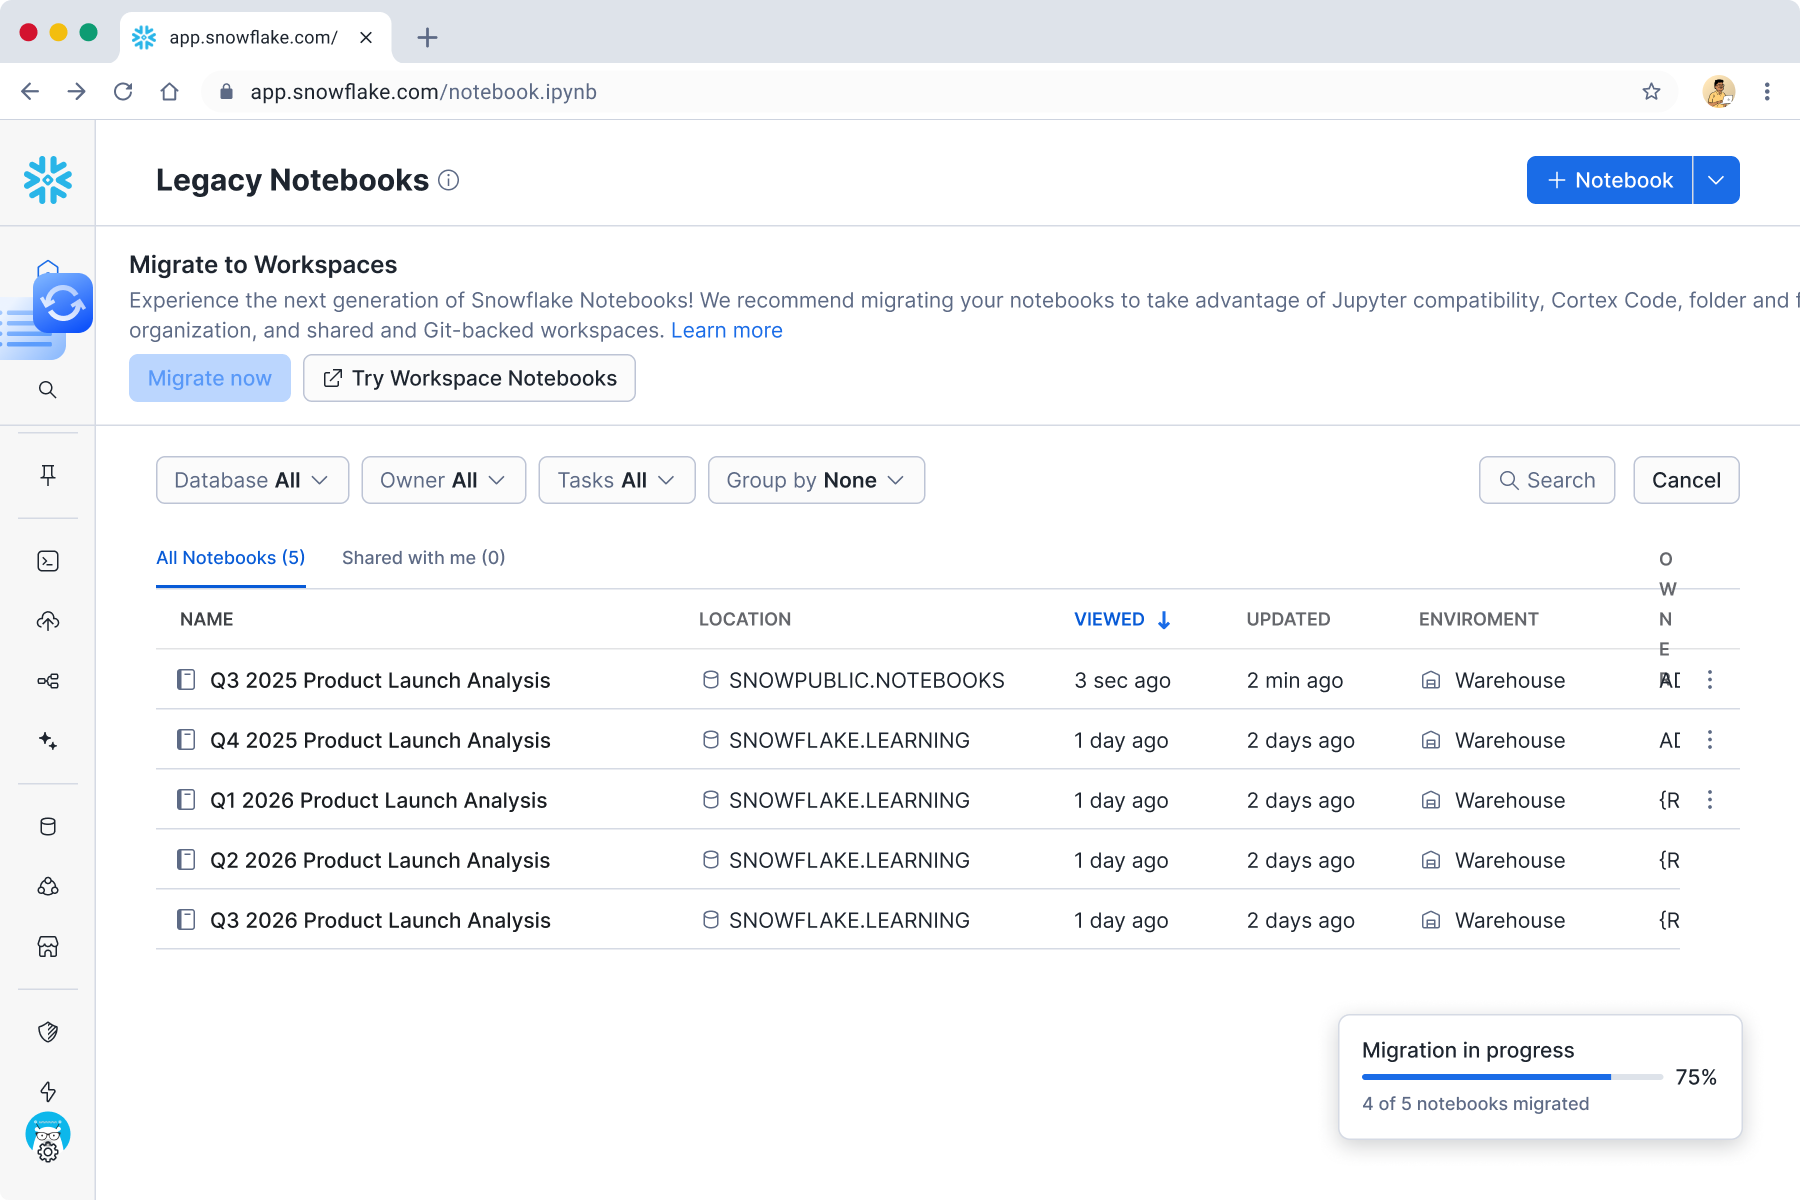This screenshot has width=1800, height=1200.
Task: Open a new browser tab
Action: (x=427, y=38)
